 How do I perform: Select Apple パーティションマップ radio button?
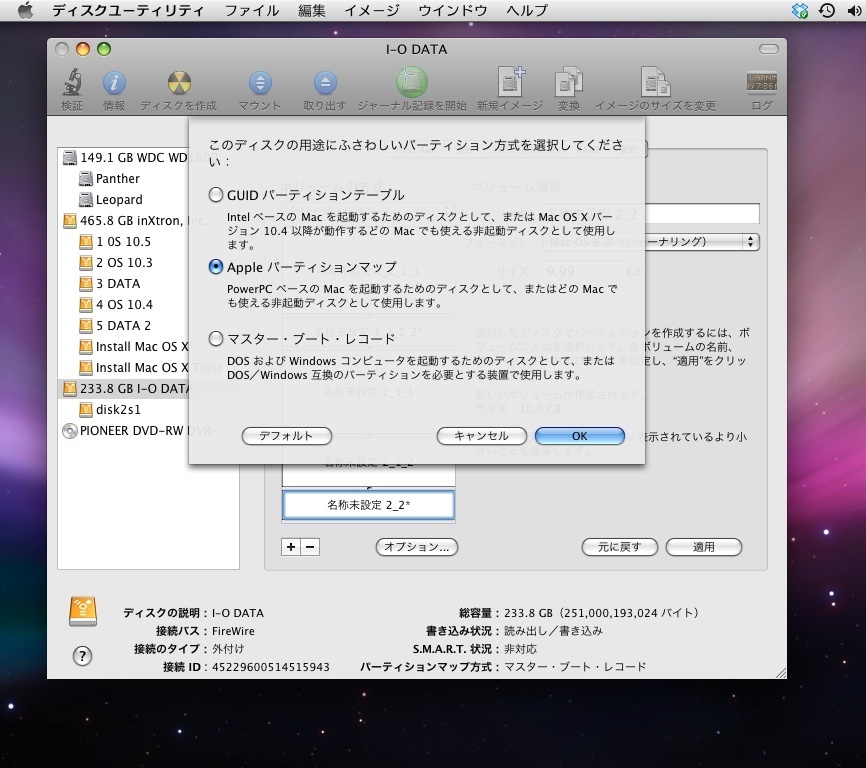pyautogui.click(x=216, y=267)
